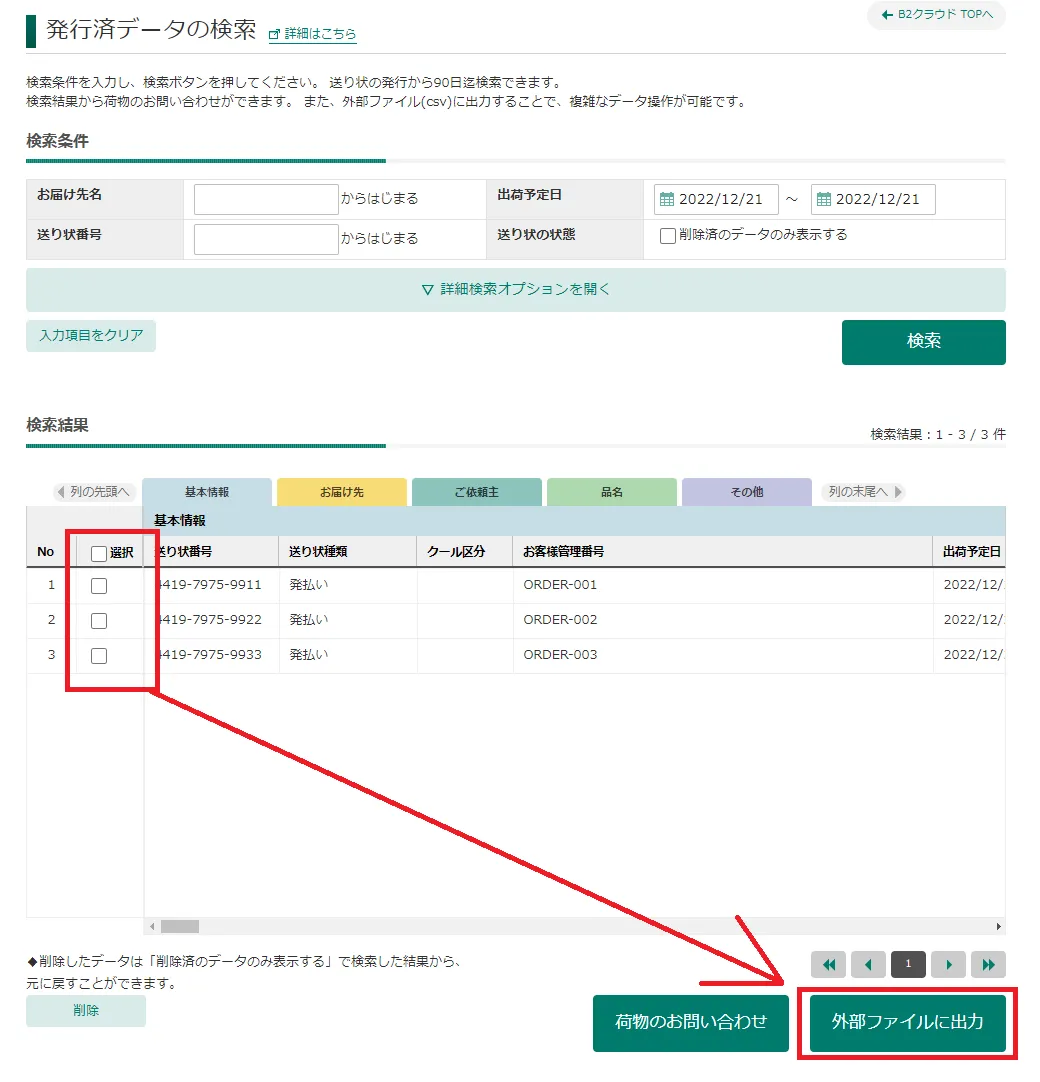1040x1082 pixels.
Task: Click the お届け先名 input field
Action: pyautogui.click(x=266, y=199)
